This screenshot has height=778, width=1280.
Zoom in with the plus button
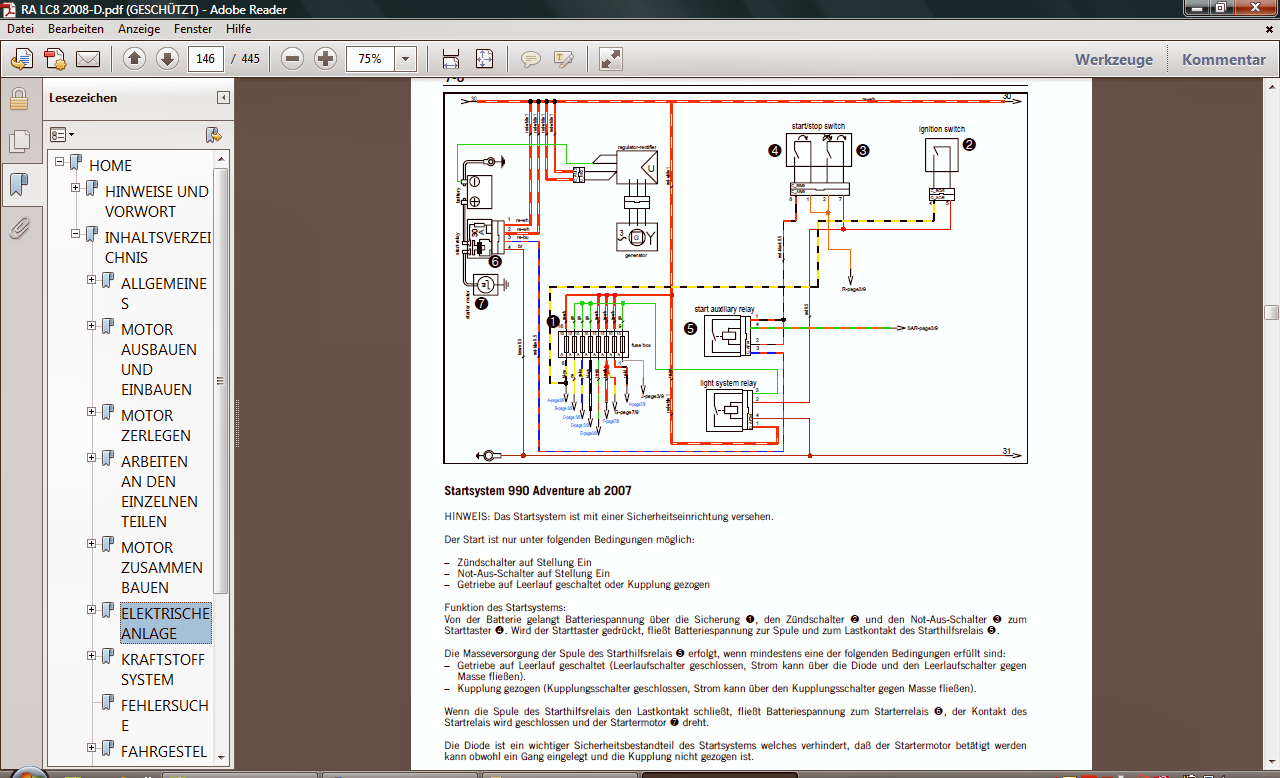pos(325,59)
